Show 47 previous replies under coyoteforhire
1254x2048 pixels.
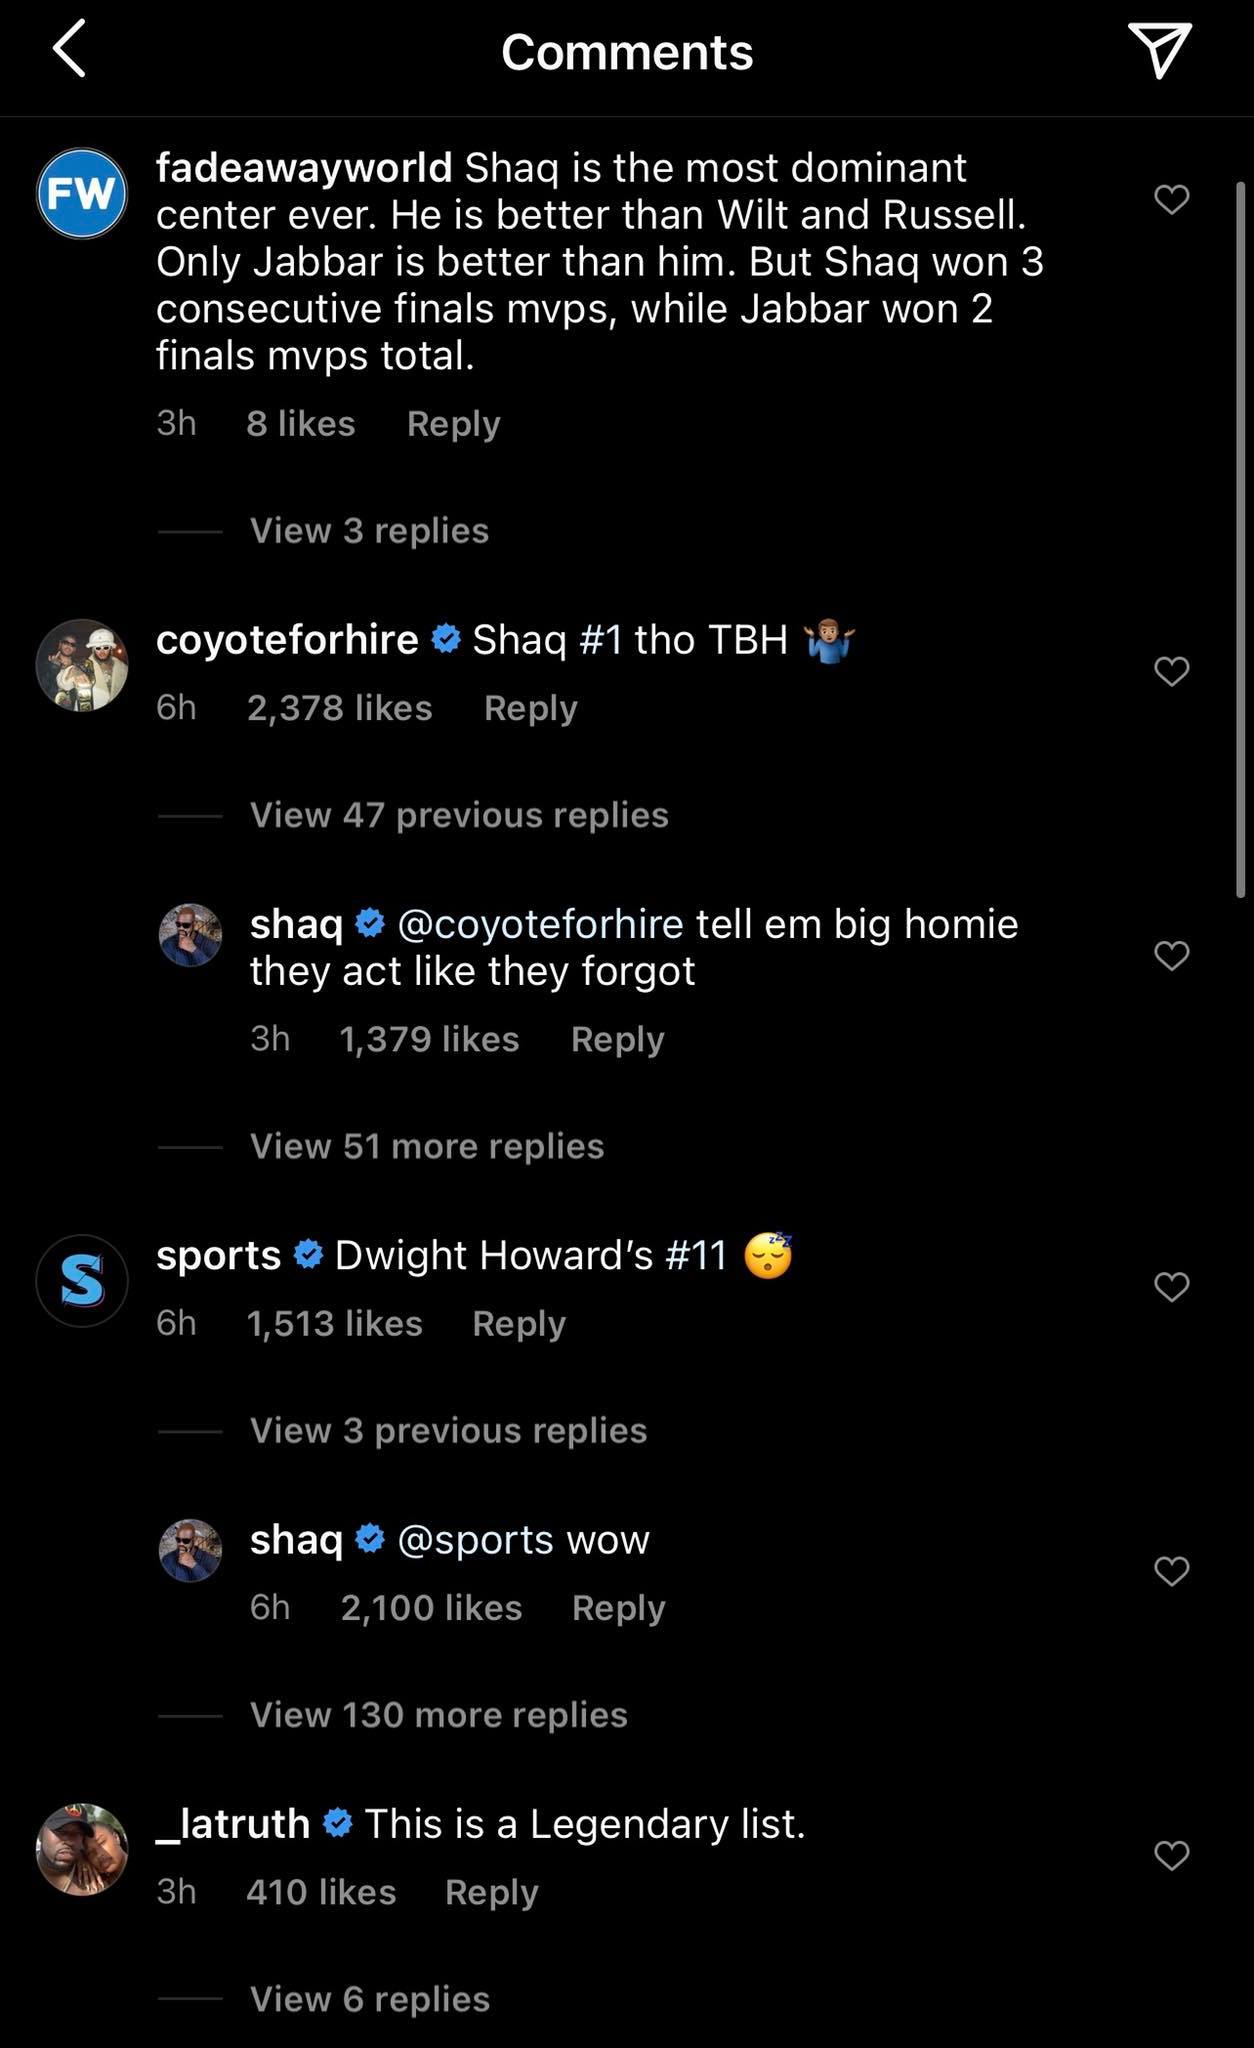tap(459, 815)
